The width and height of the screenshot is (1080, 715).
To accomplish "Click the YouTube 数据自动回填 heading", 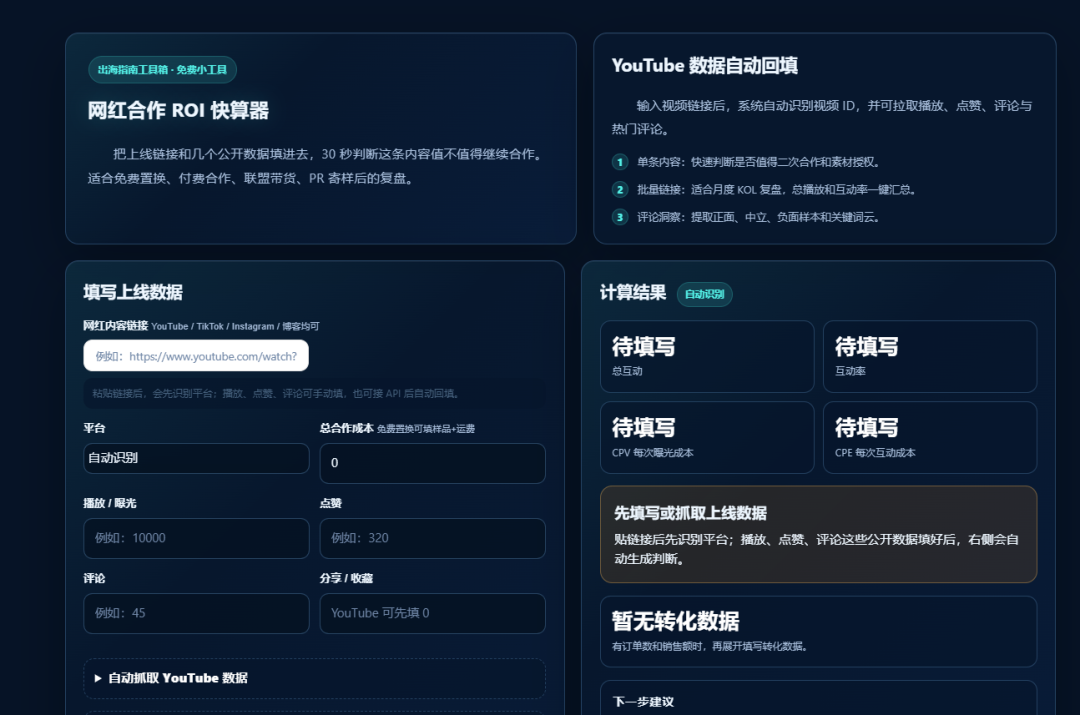I will click(x=705, y=65).
